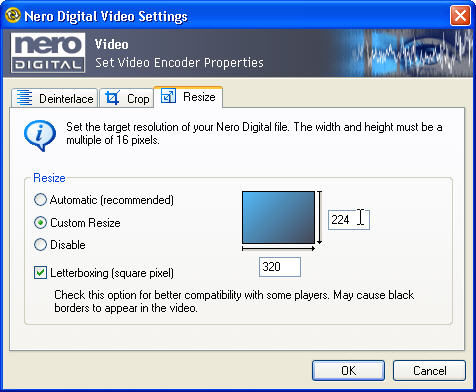Open the Crop tab

click(x=127, y=98)
